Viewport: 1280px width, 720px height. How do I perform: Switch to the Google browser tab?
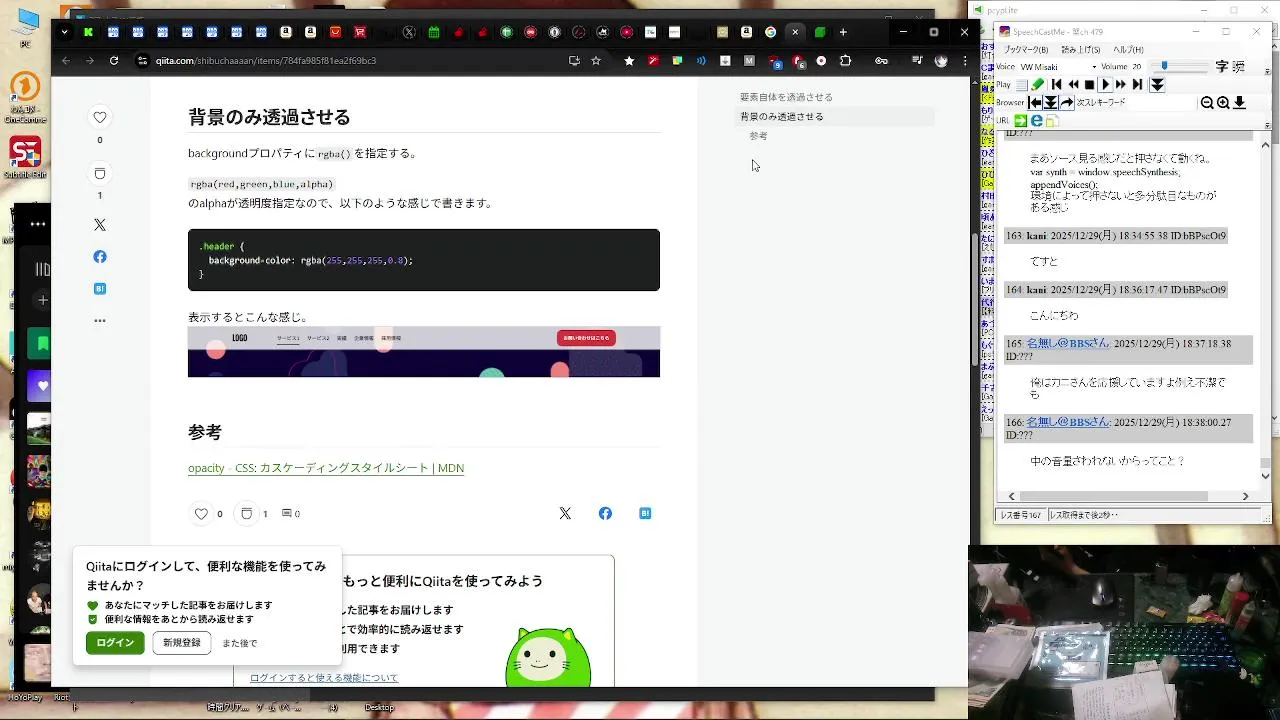pos(771,32)
